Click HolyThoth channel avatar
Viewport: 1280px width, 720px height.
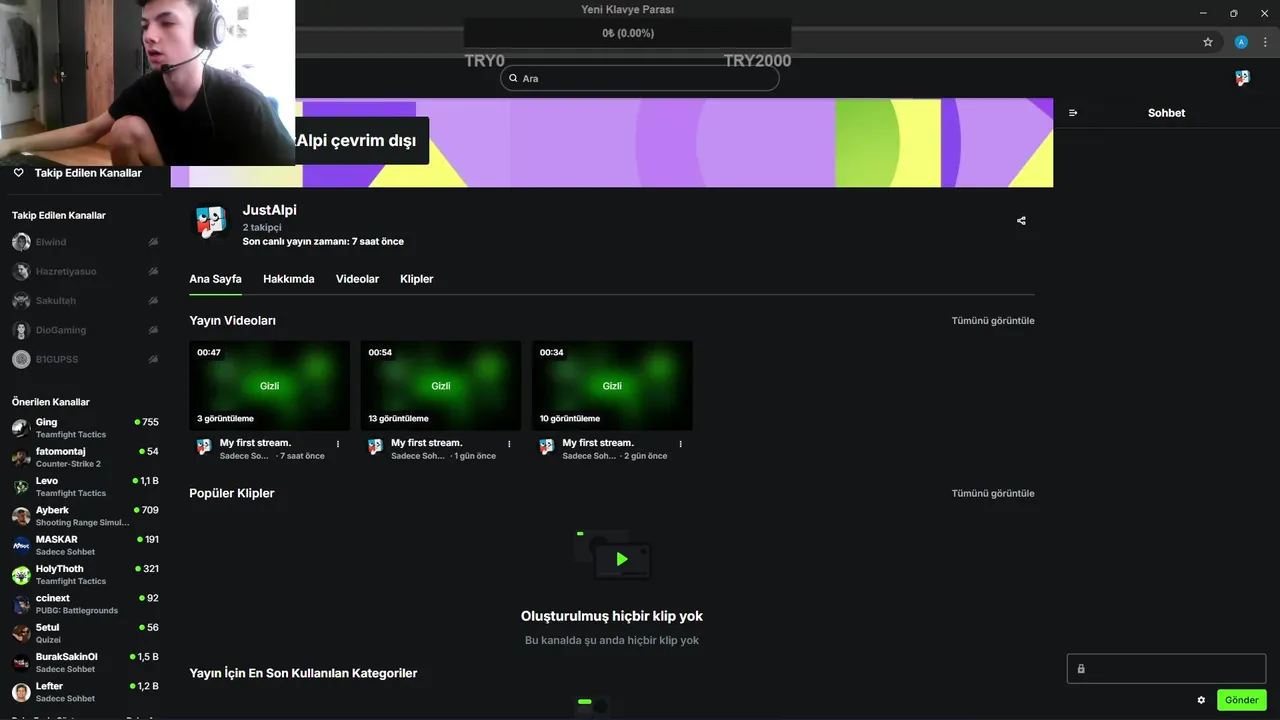[21, 575]
